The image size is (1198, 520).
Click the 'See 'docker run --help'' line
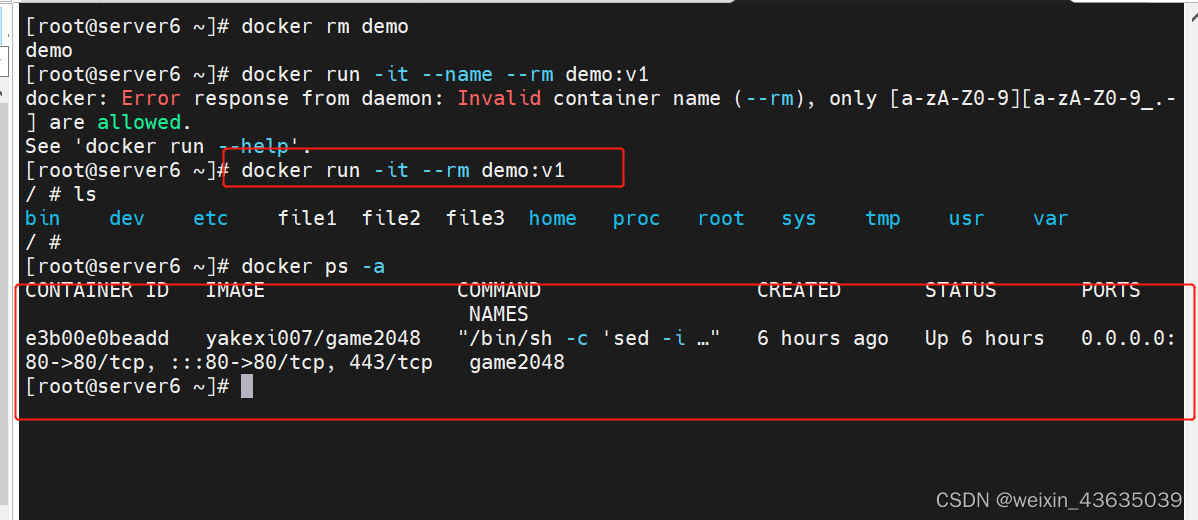(169, 146)
